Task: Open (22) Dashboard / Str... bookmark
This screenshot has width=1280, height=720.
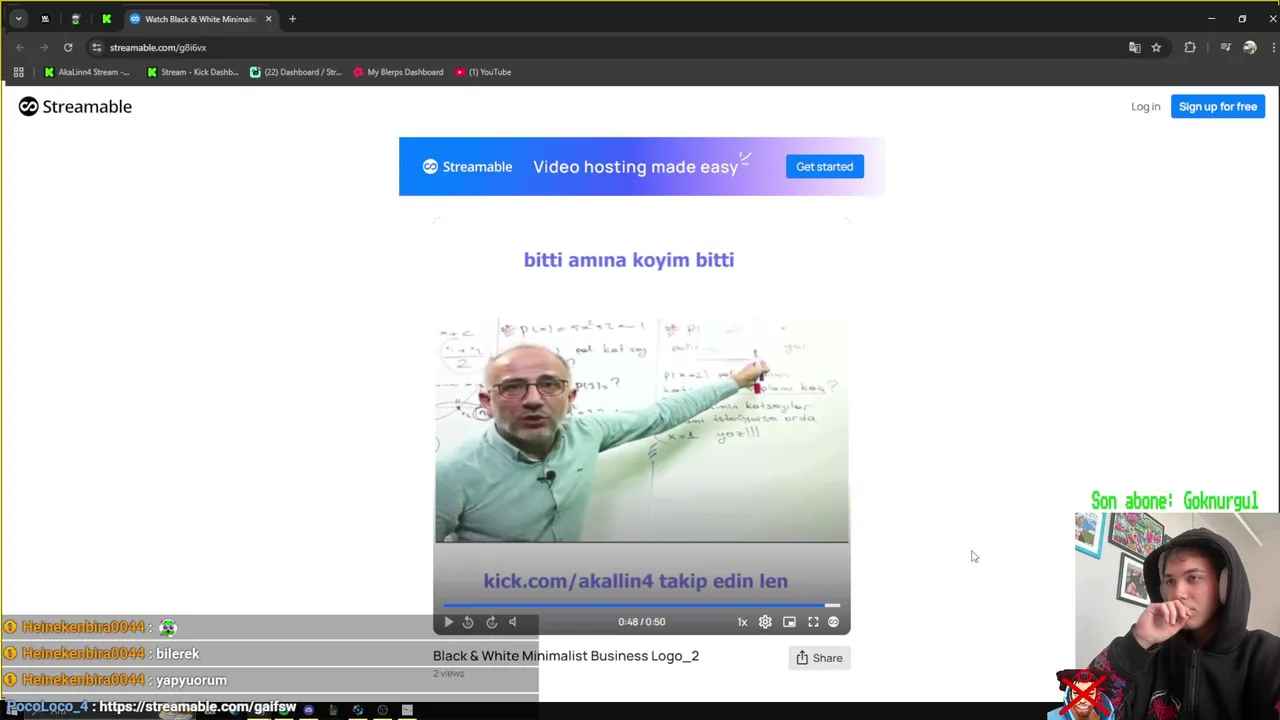Action: 295,72
